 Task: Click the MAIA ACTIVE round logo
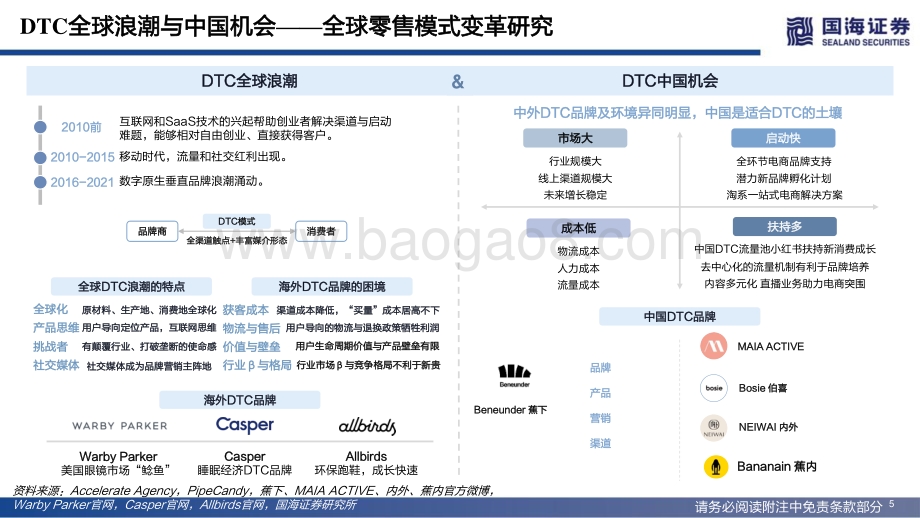[714, 346]
